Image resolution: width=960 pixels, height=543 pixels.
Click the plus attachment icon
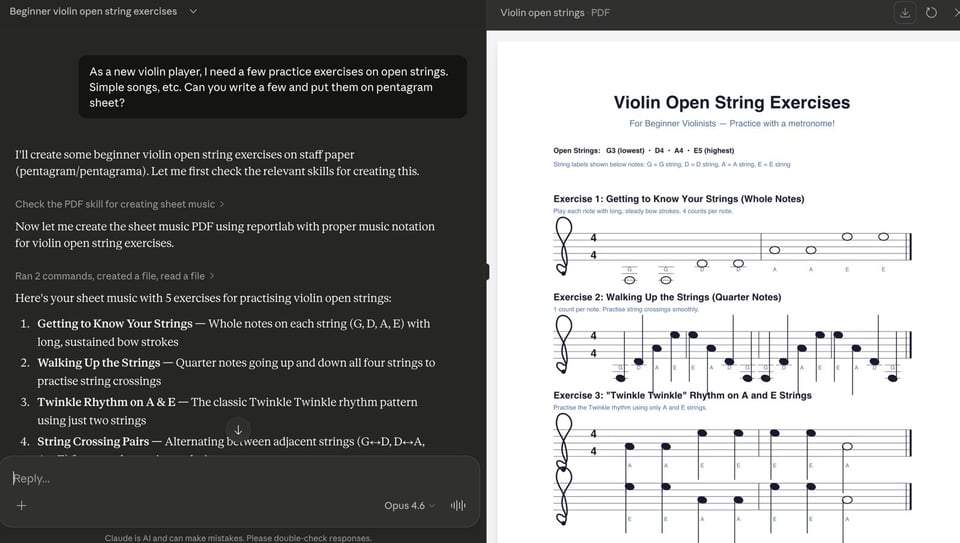[x=21, y=505]
